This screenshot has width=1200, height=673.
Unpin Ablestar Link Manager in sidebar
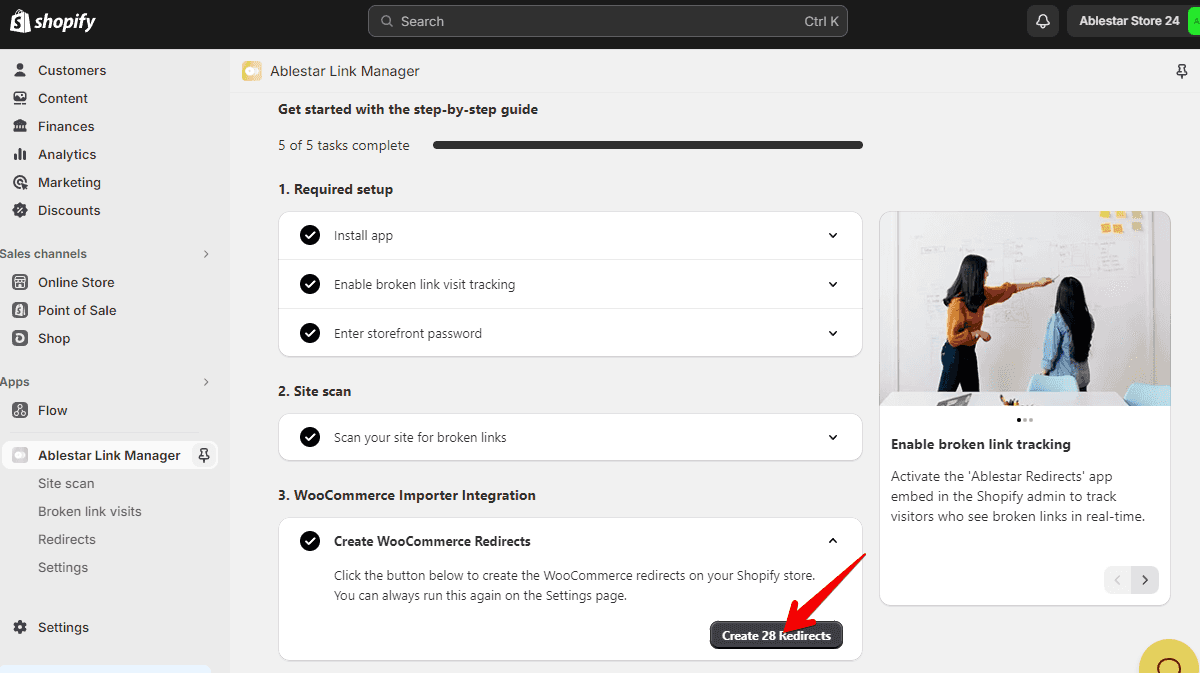coord(204,455)
